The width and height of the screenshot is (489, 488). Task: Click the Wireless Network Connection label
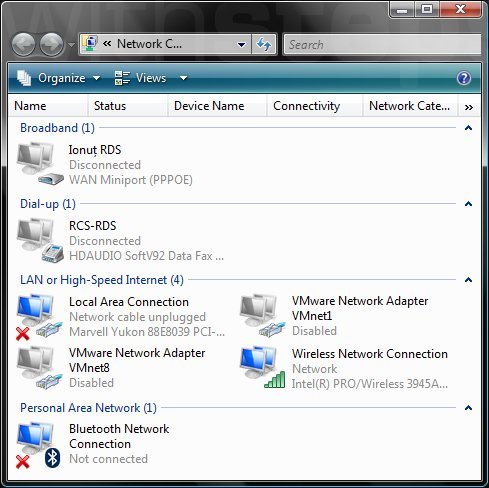point(370,354)
